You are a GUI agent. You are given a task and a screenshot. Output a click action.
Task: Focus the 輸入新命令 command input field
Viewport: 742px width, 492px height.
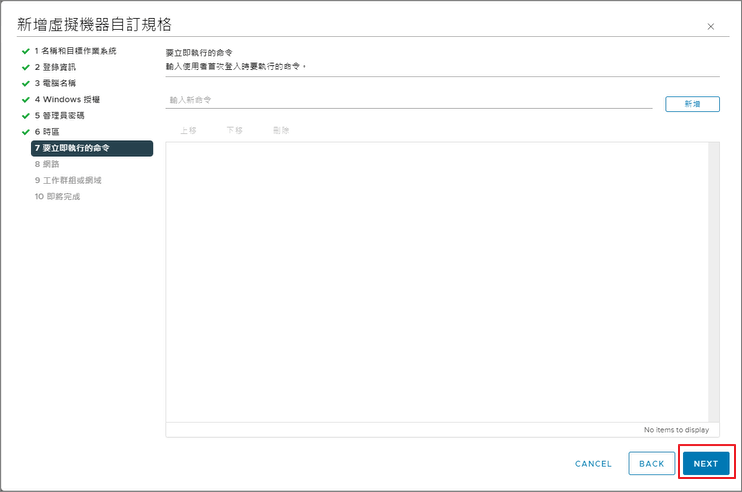409,100
